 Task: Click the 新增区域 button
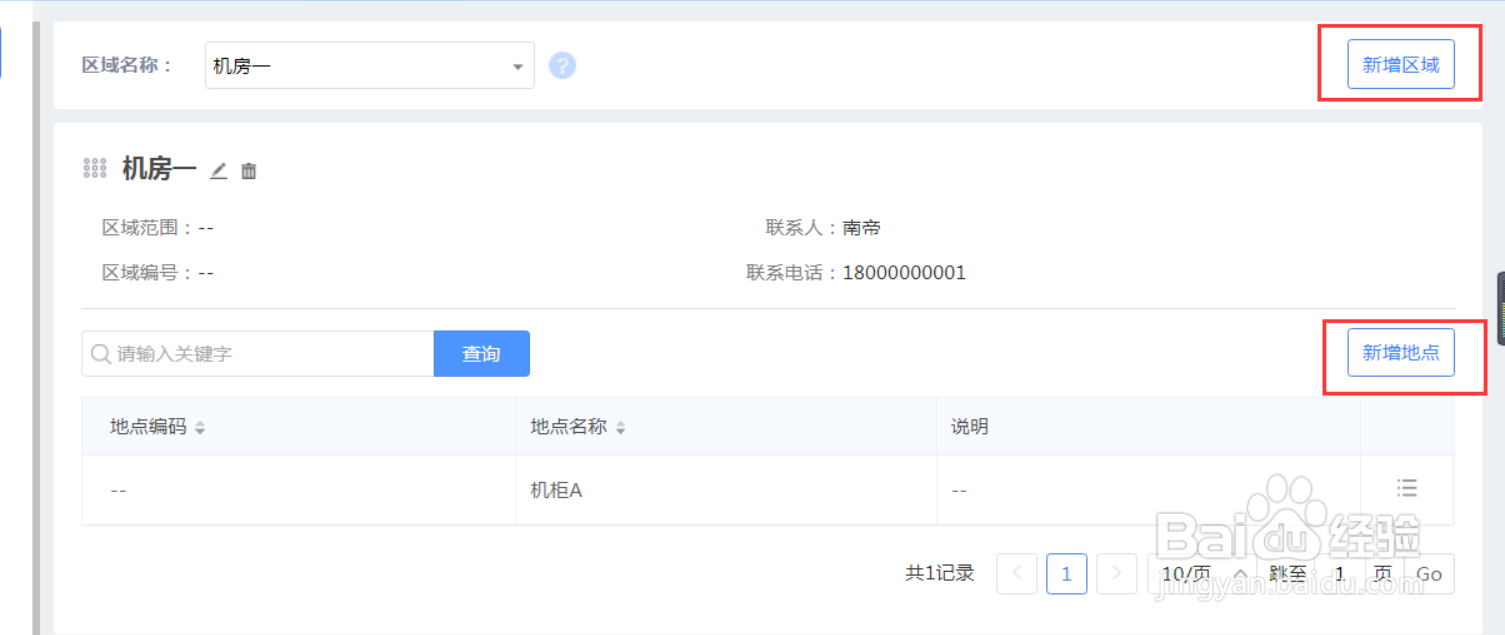(x=1400, y=65)
